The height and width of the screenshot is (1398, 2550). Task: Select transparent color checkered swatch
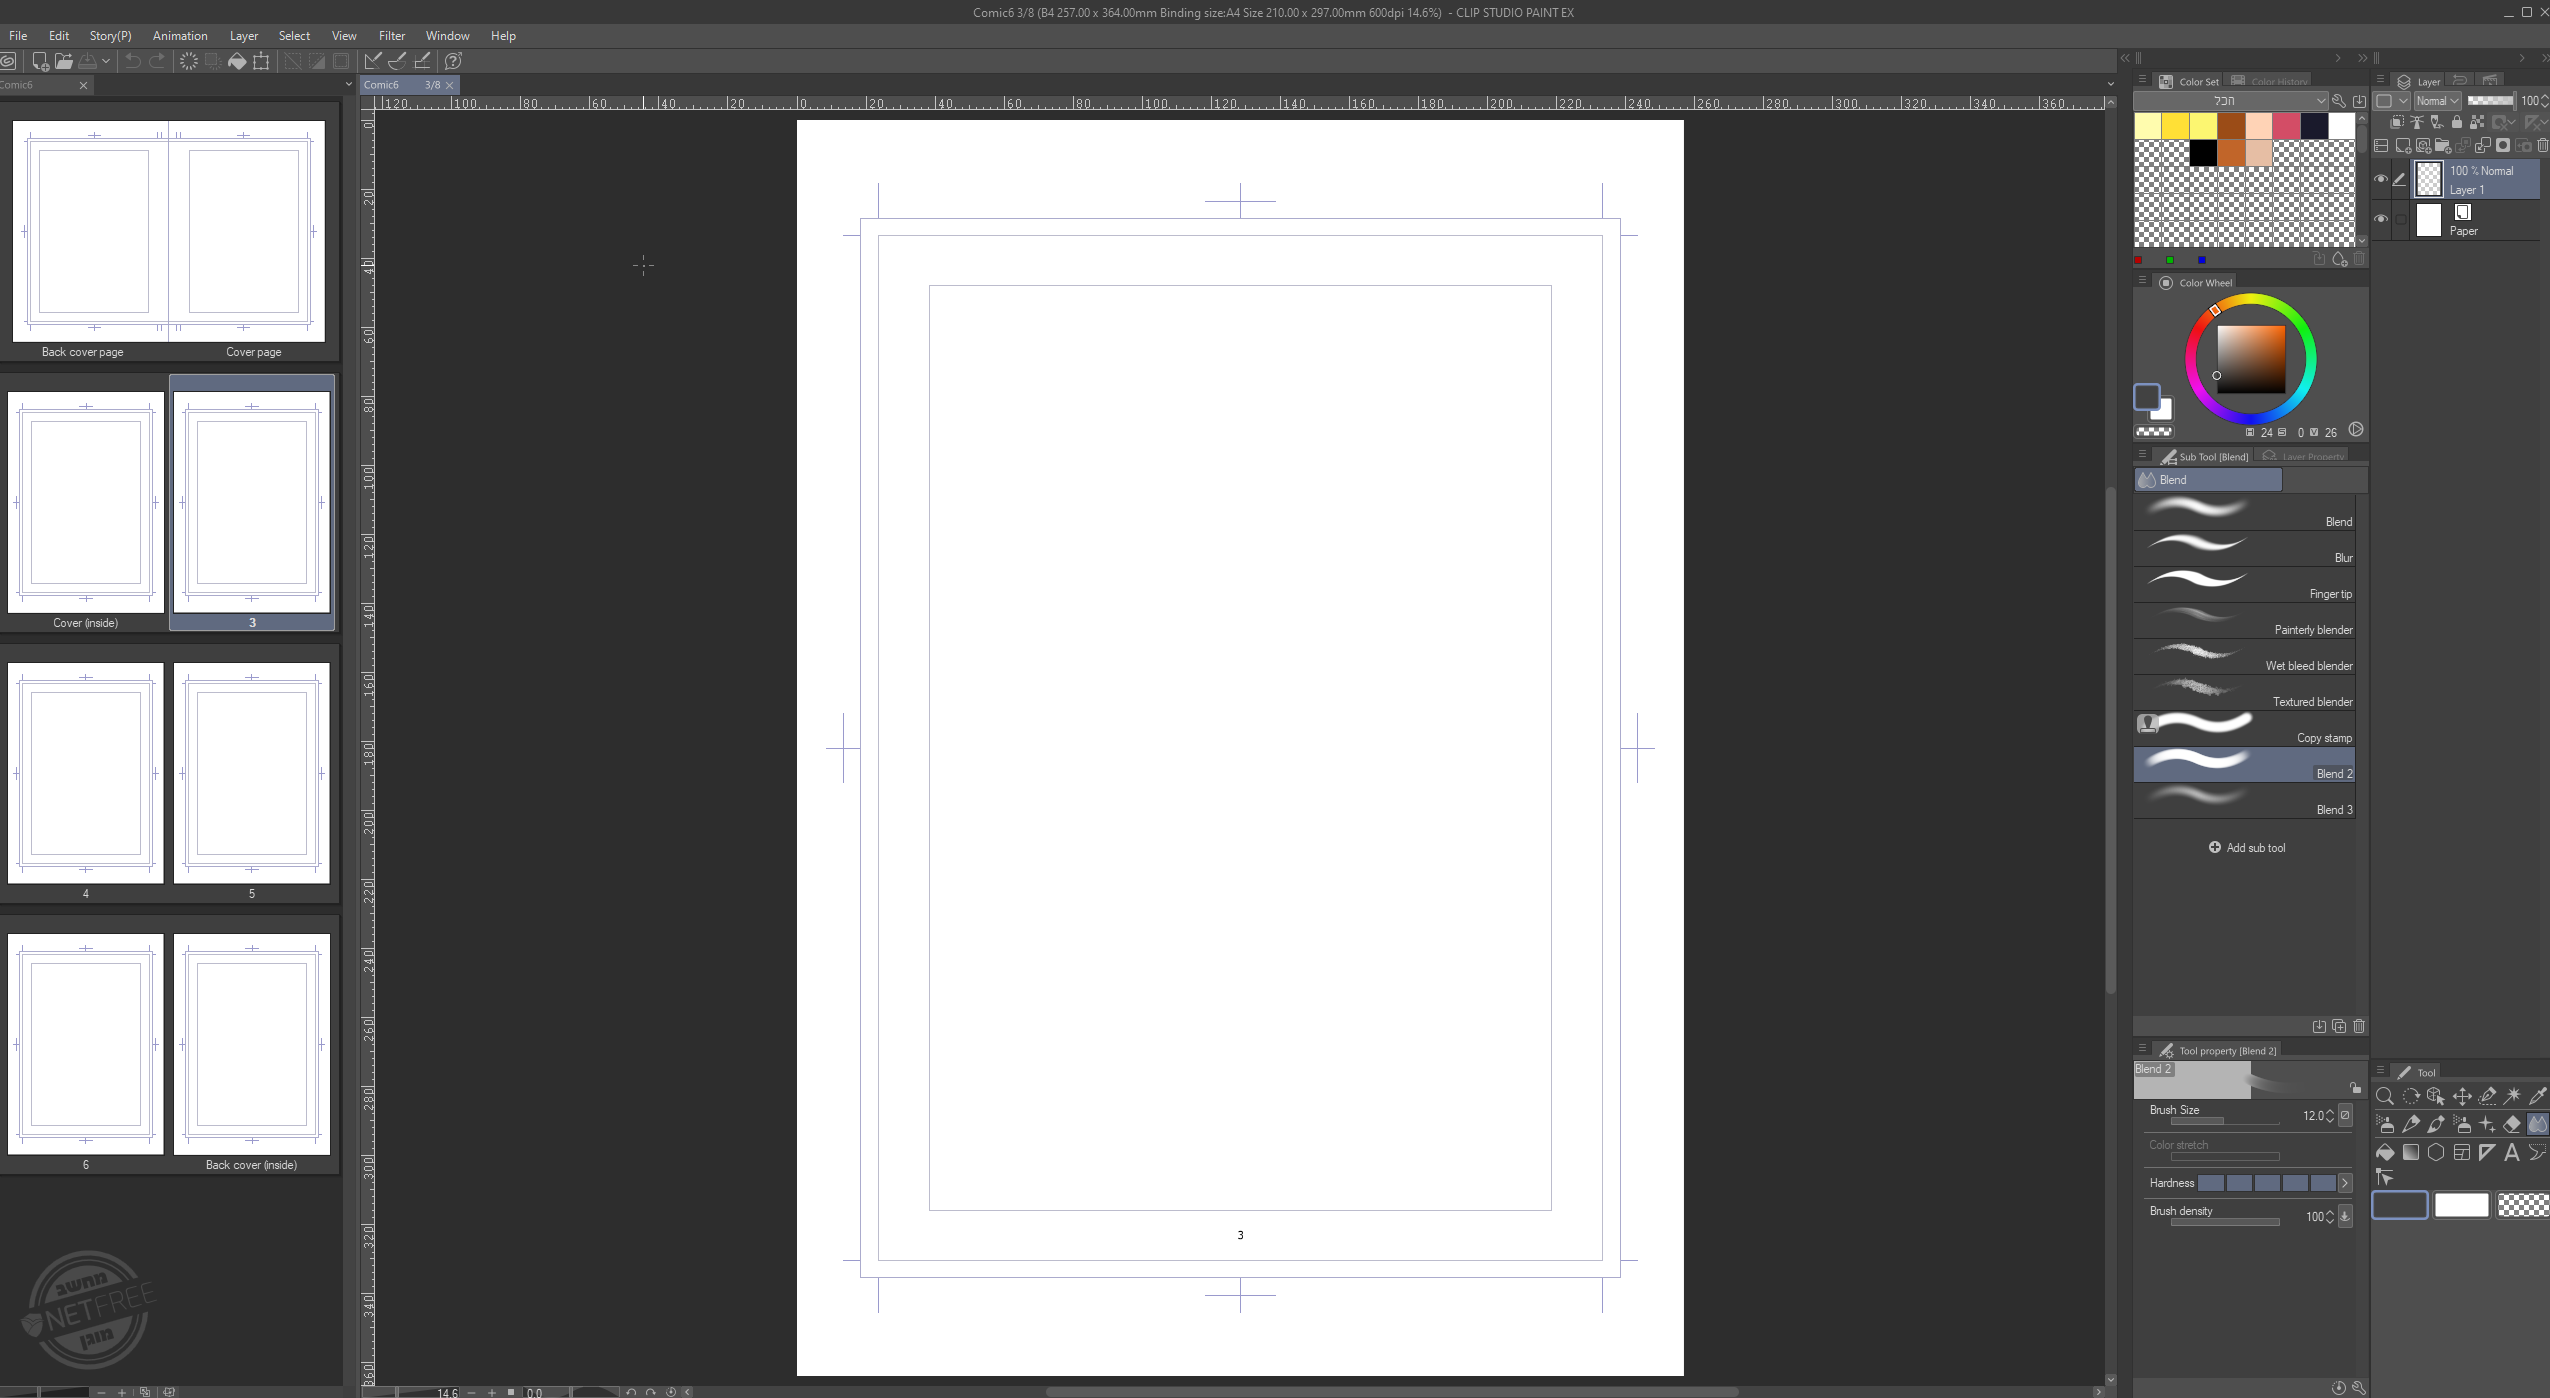pos(2522,1205)
